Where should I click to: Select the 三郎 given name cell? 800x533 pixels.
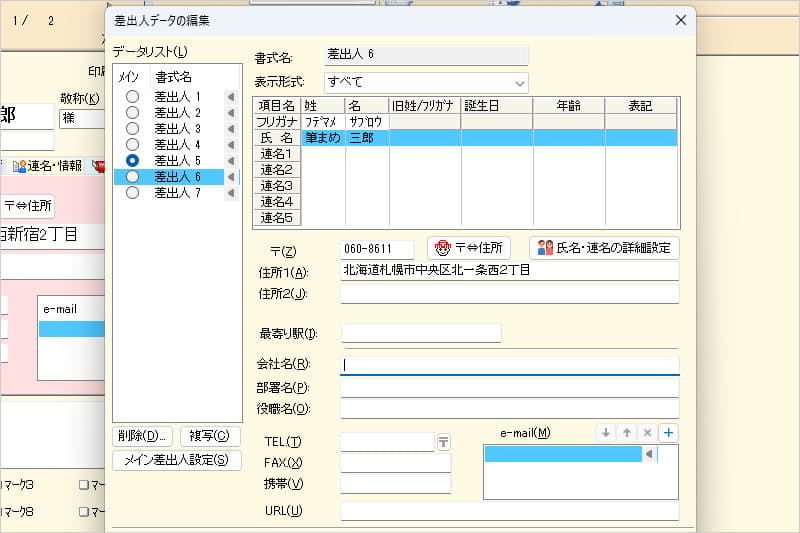[367, 138]
